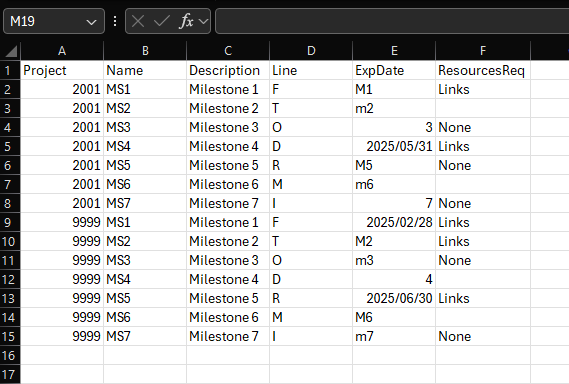Click ExpDate cell '7' in row 8
Screen dimensions: 569x384
pyautogui.click(x=394, y=203)
